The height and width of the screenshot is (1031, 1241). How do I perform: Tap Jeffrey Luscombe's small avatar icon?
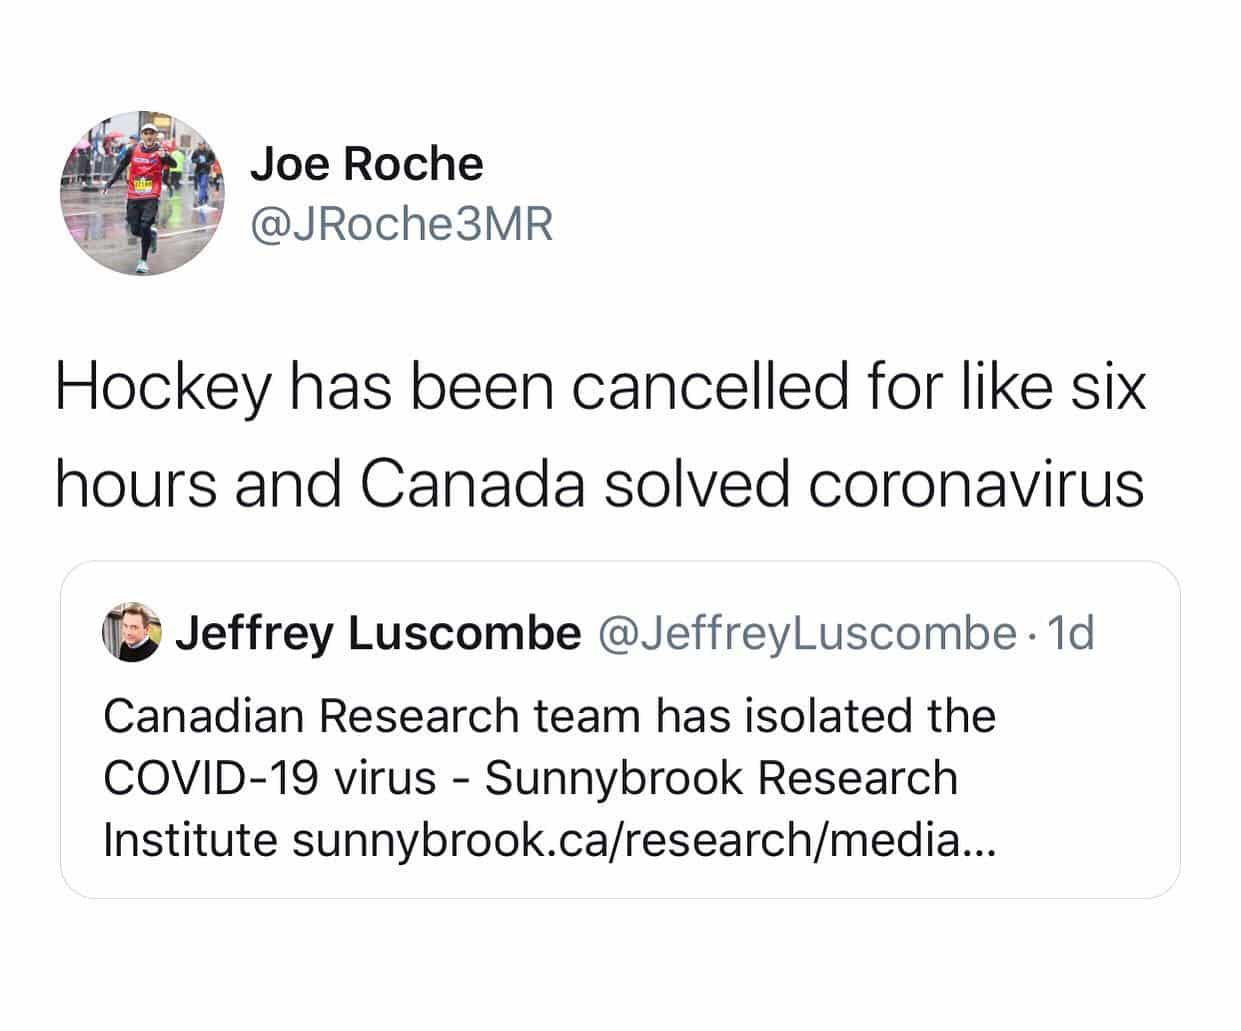132,632
